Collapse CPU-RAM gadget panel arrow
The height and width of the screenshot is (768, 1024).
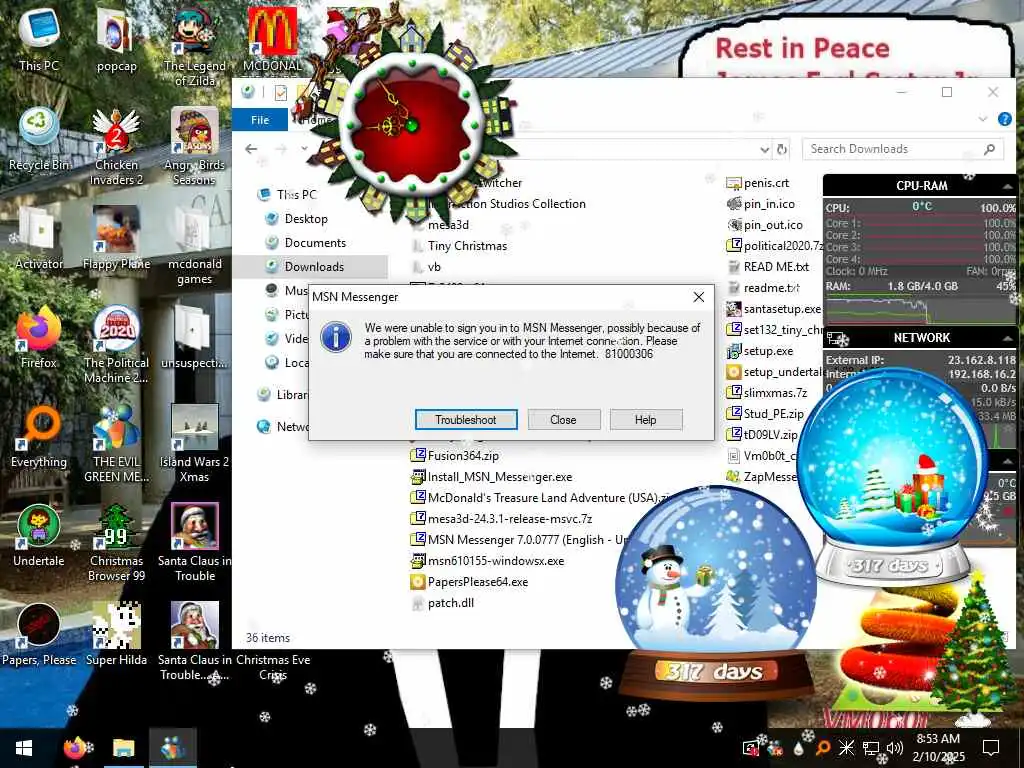tap(1008, 187)
